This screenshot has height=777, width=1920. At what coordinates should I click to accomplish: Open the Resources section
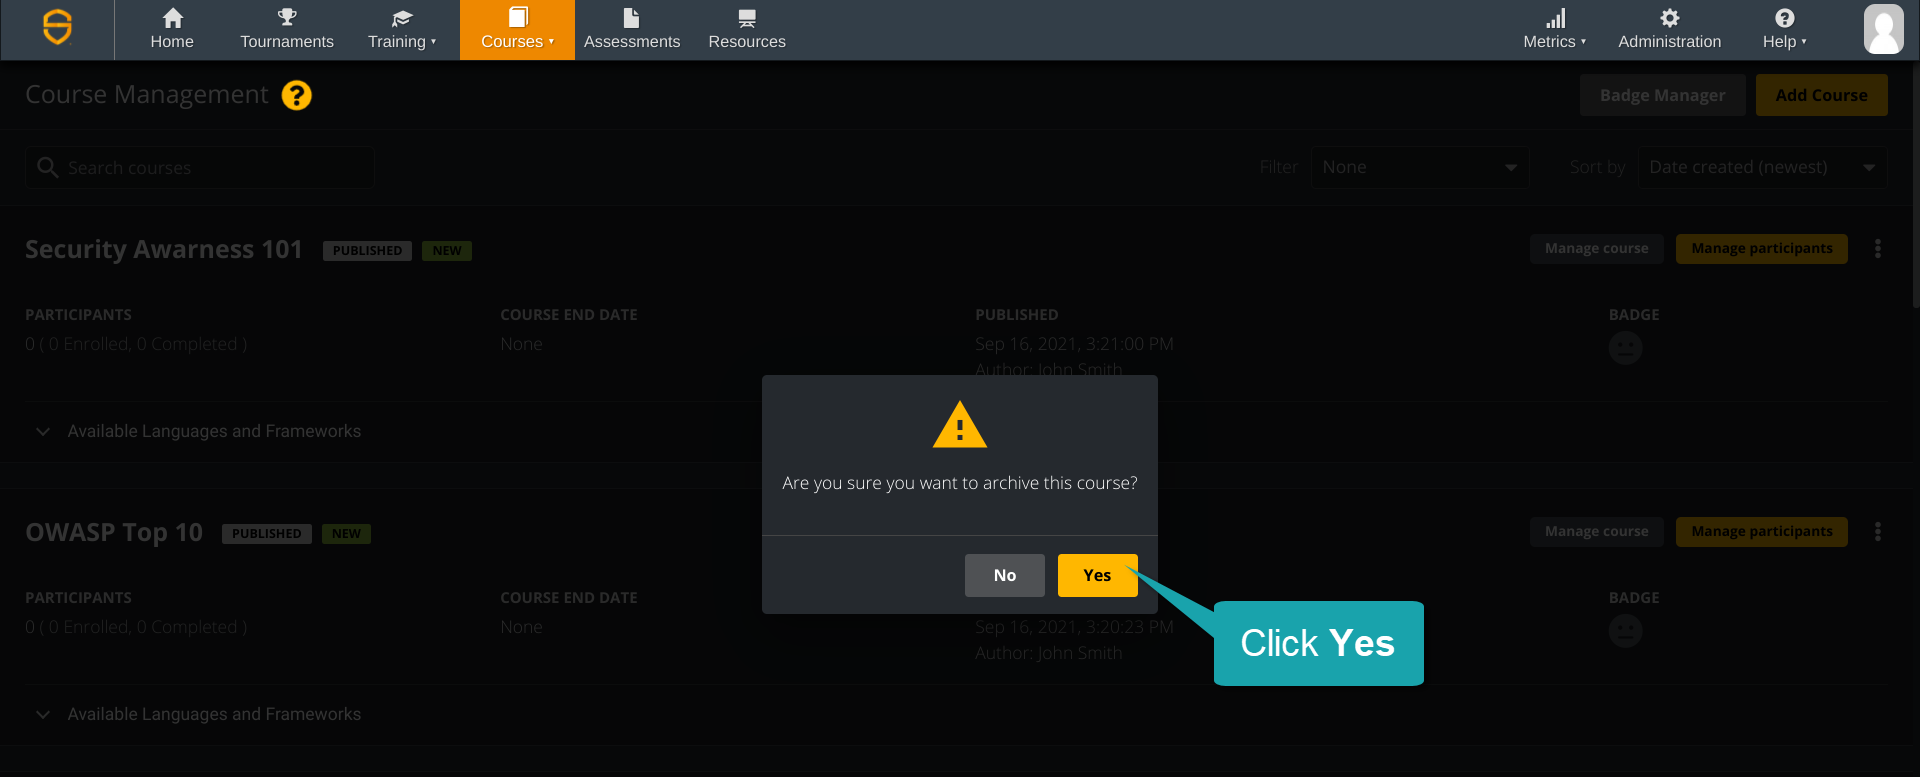point(747,30)
